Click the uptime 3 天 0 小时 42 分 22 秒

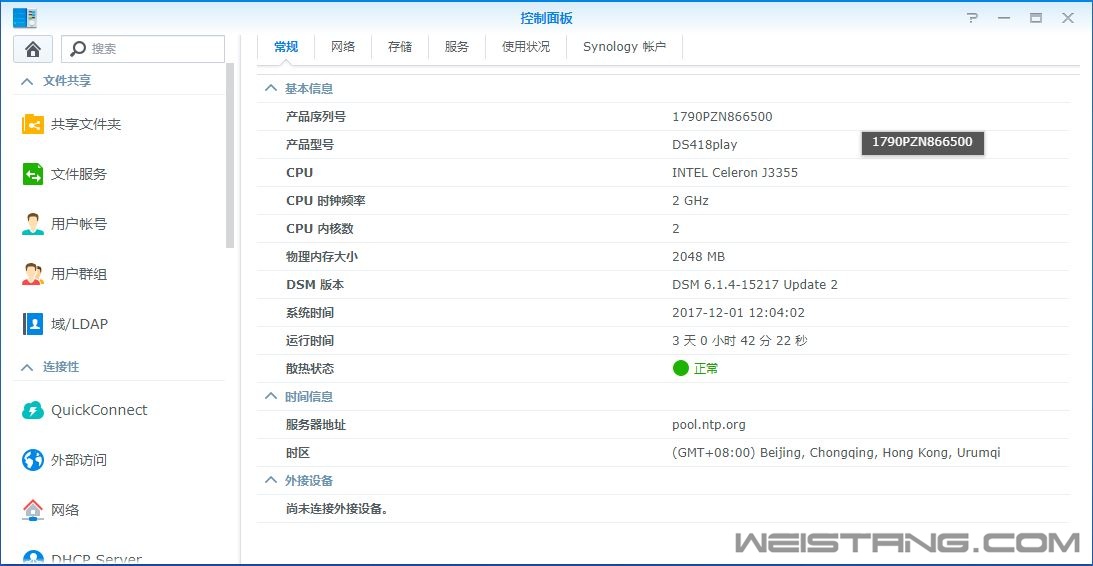coord(740,341)
